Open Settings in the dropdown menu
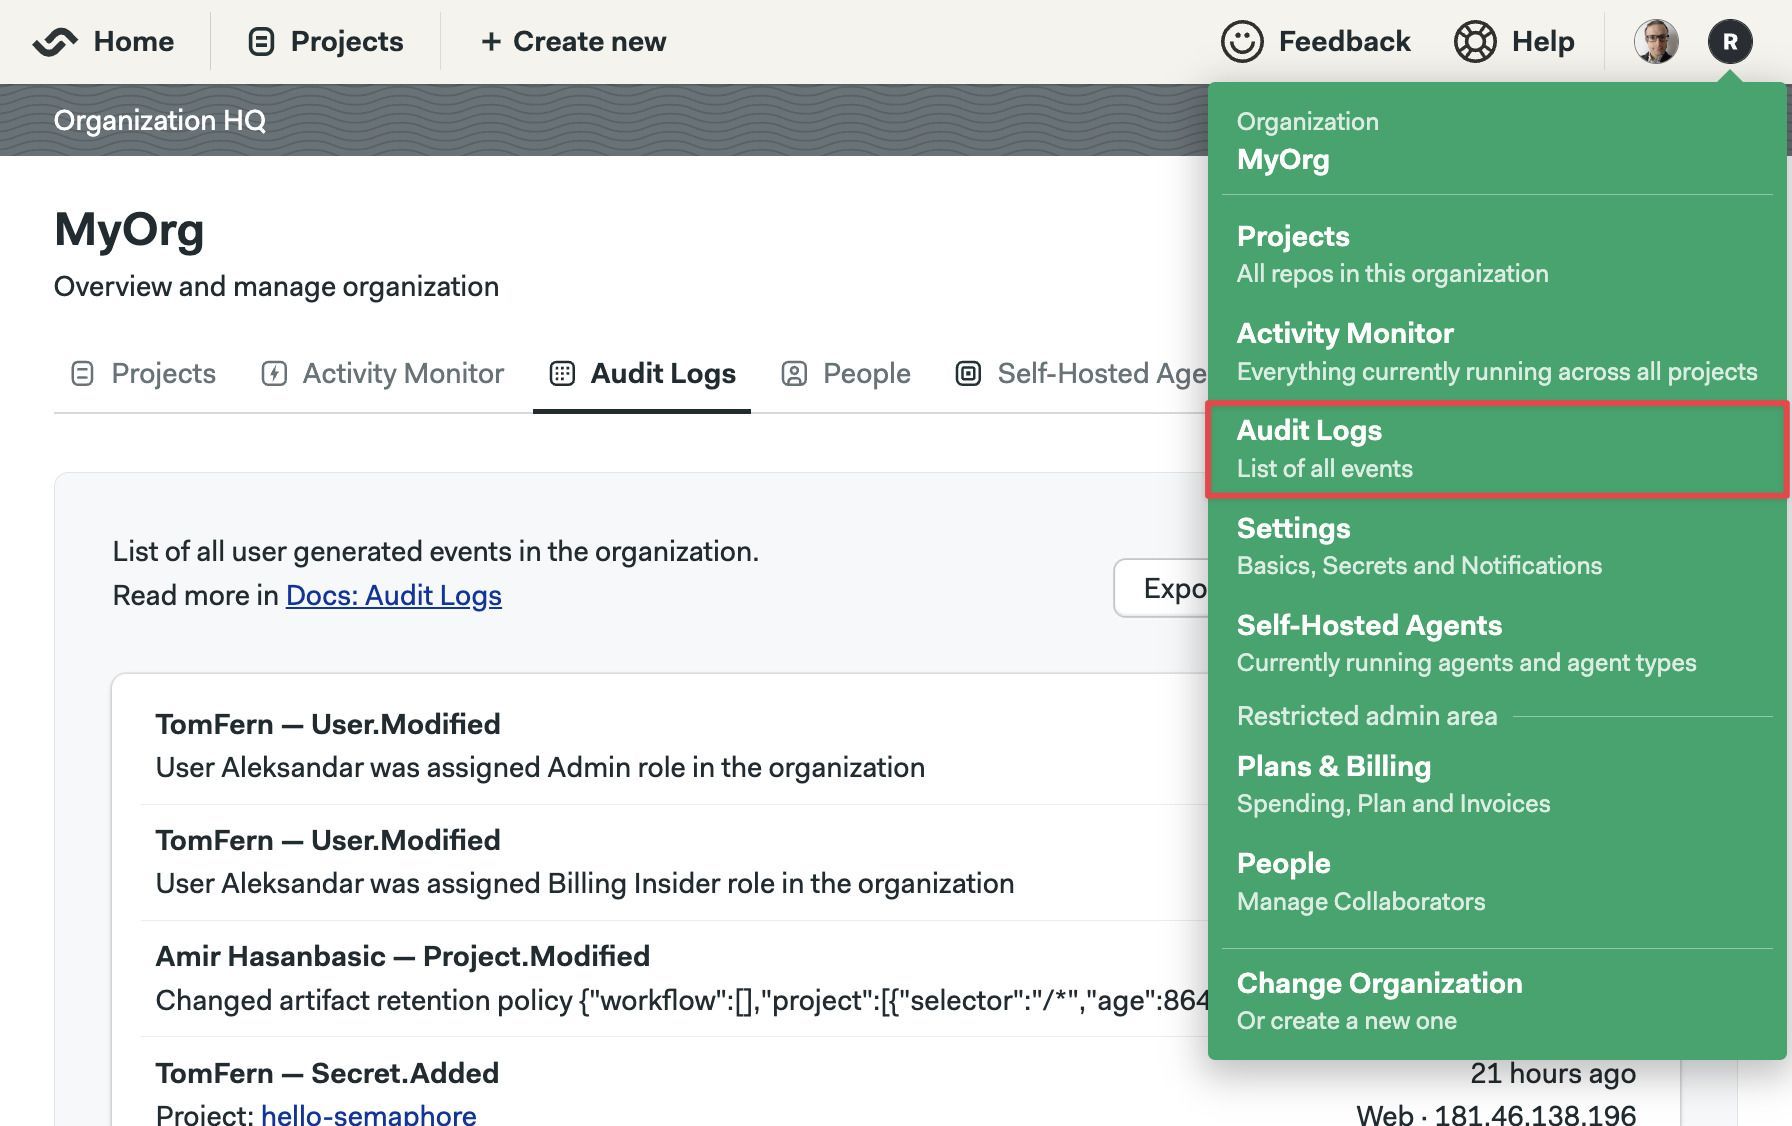The image size is (1792, 1126). (x=1497, y=546)
